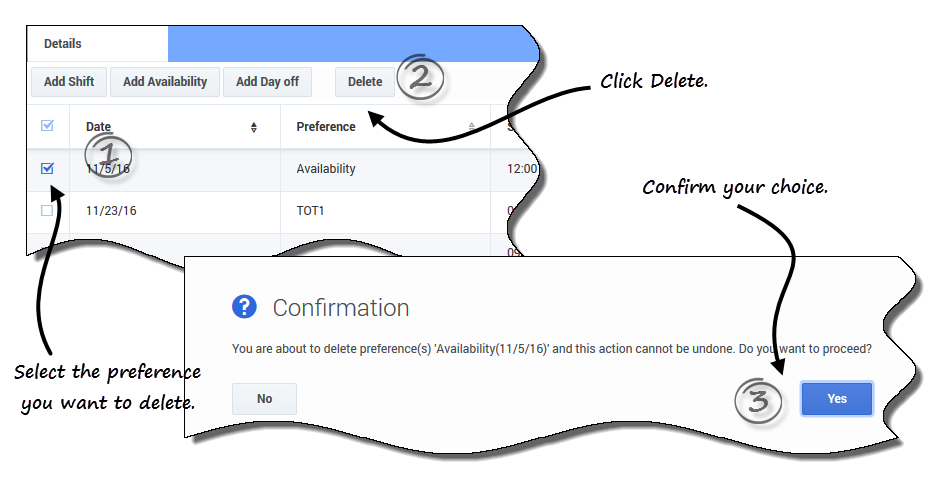Select the 11/23/16 date cell
This screenshot has width=938, height=483.
[x=110, y=211]
